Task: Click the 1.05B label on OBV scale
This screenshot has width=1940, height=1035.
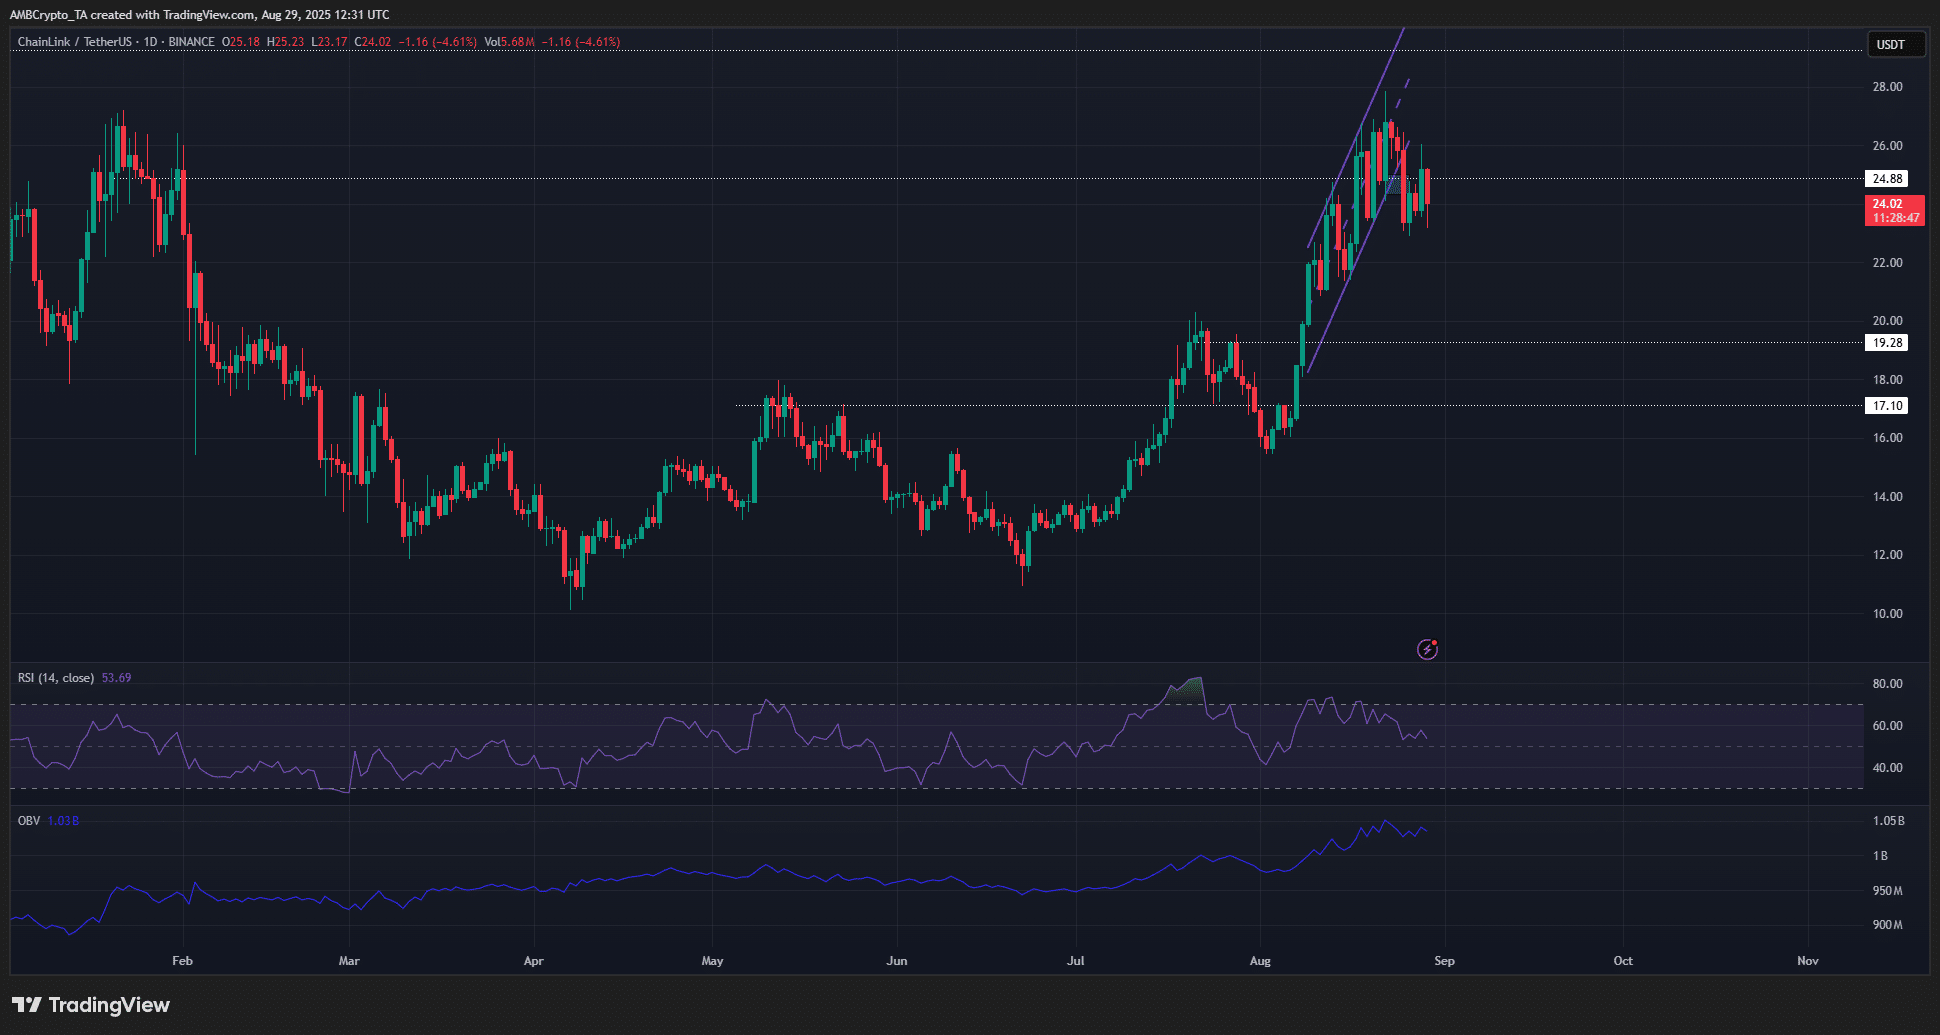Action: pos(1888,821)
